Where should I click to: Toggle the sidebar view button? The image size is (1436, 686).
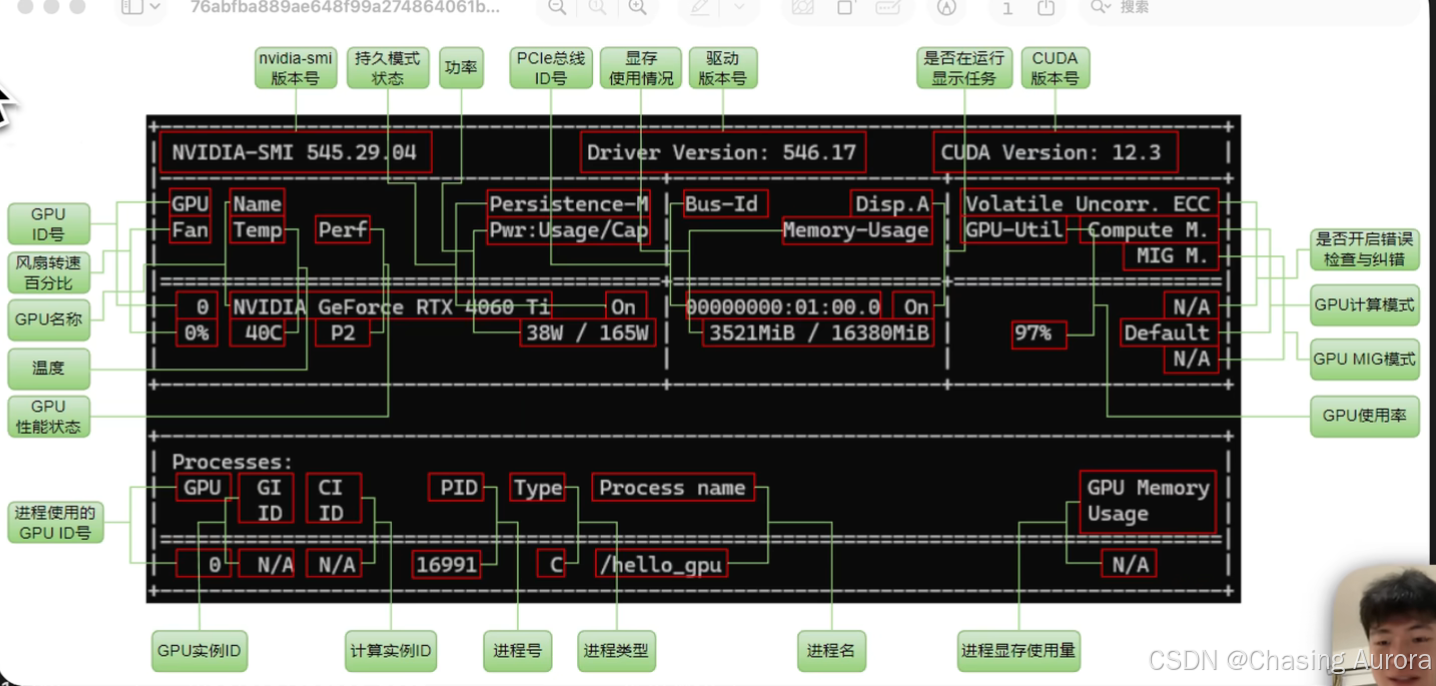pos(131,7)
